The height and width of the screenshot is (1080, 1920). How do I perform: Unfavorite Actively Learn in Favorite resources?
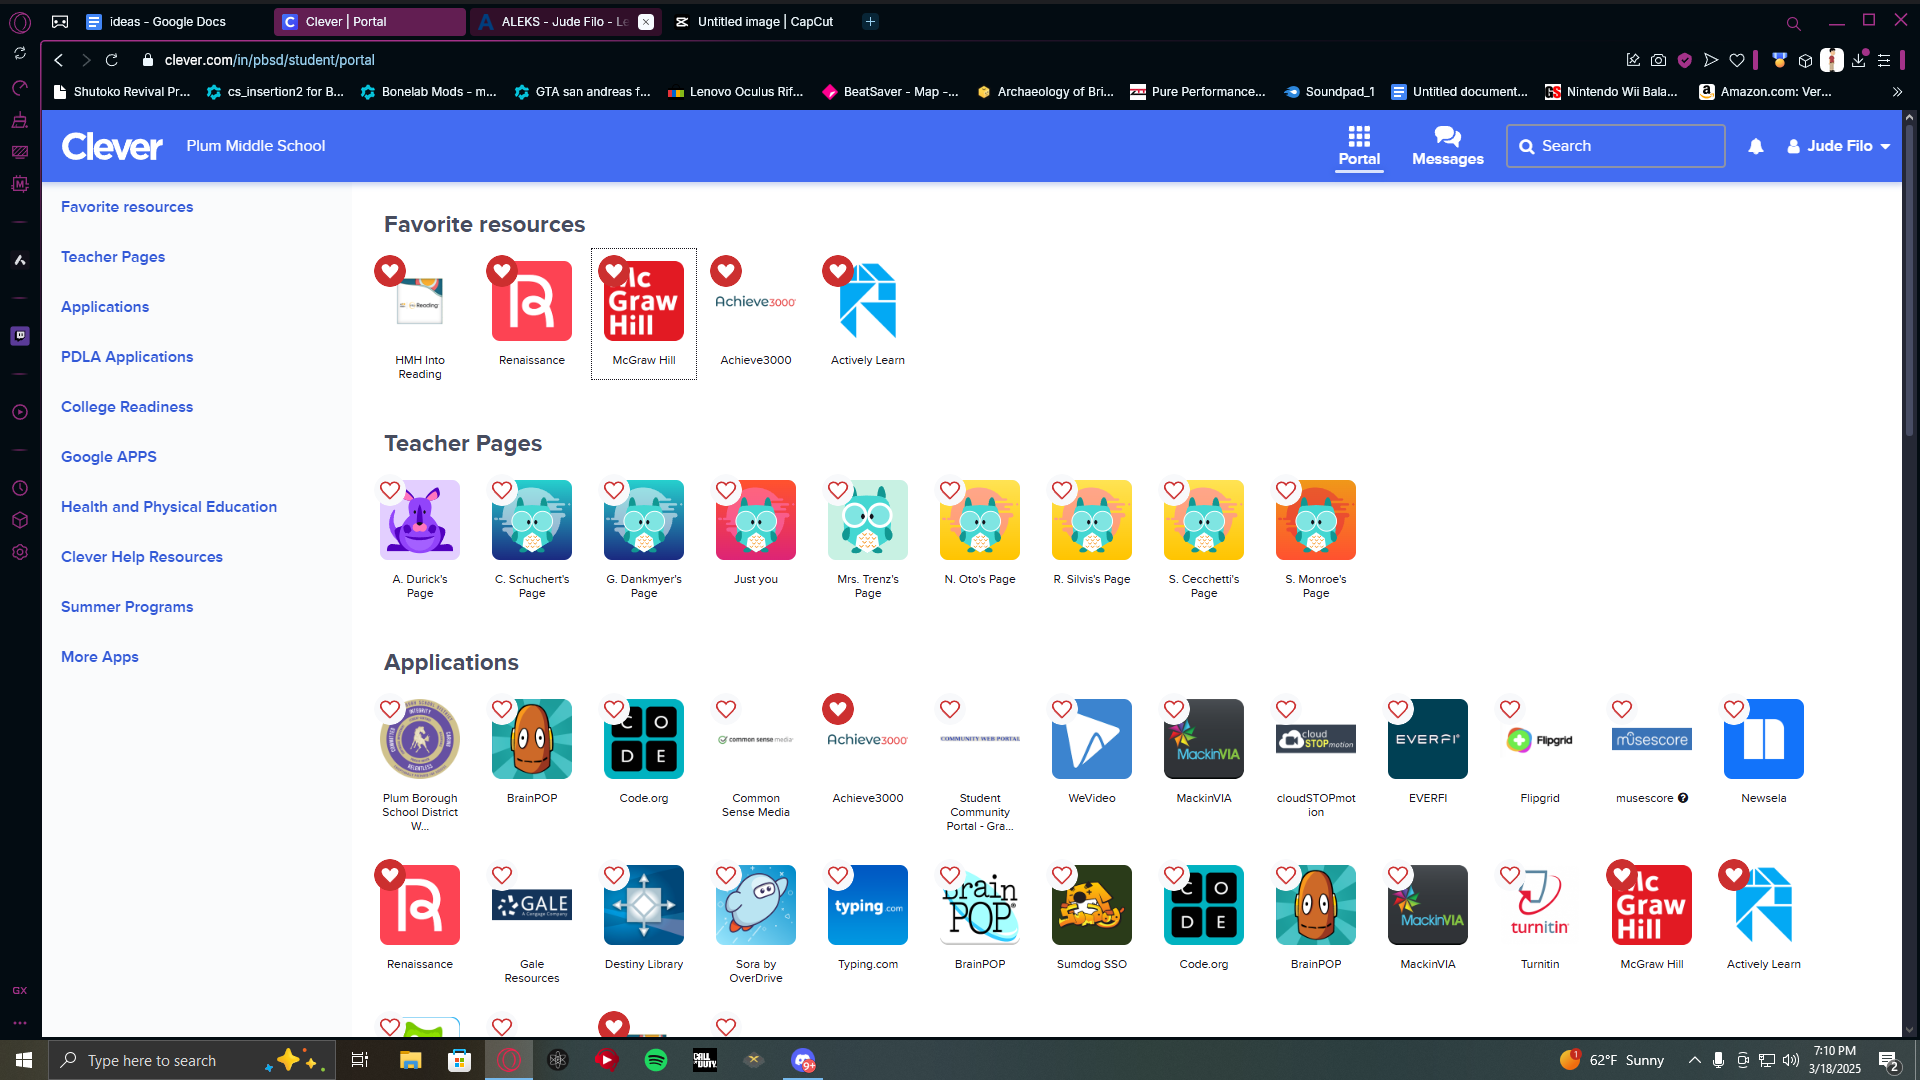(x=838, y=270)
